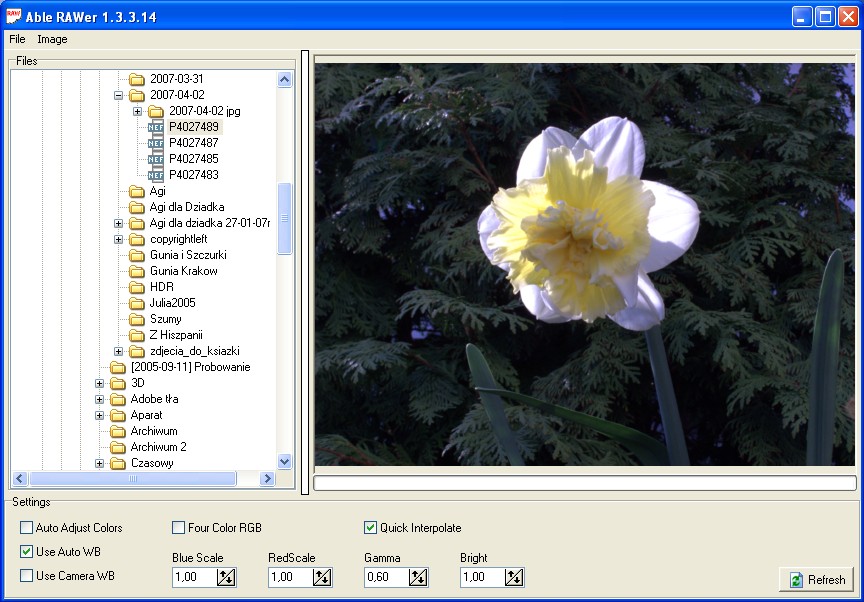Collapse the 2007-04-02 folder
Screen dimensions: 864x602
click(118, 95)
